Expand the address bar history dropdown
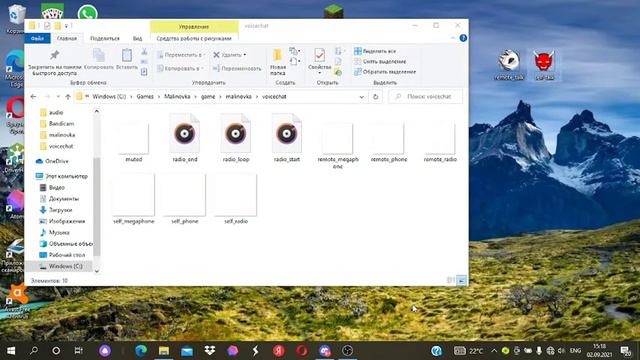Viewport: 640px width, 360px height. point(362,97)
